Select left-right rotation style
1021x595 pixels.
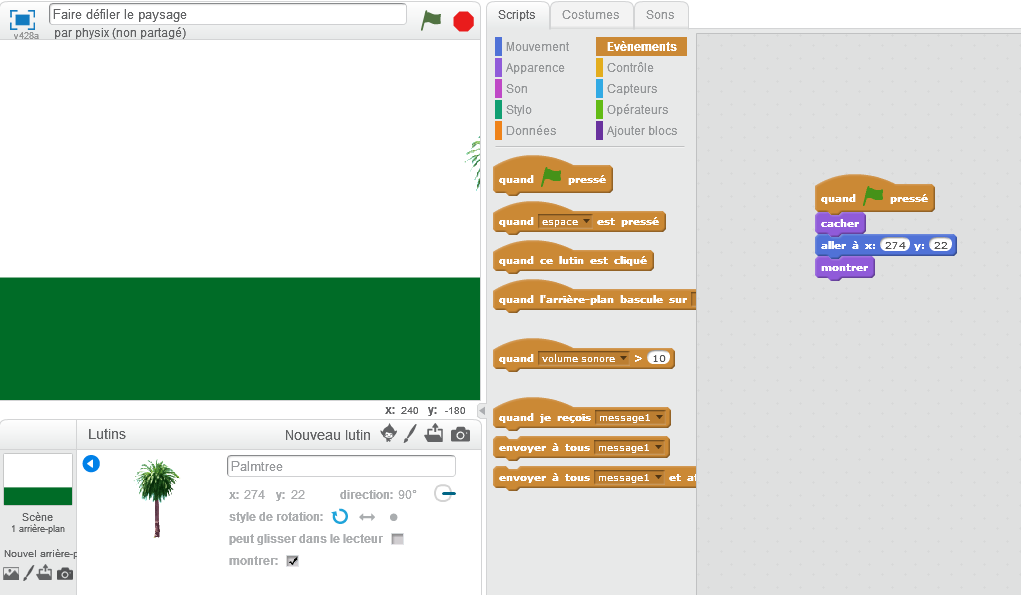(367, 517)
